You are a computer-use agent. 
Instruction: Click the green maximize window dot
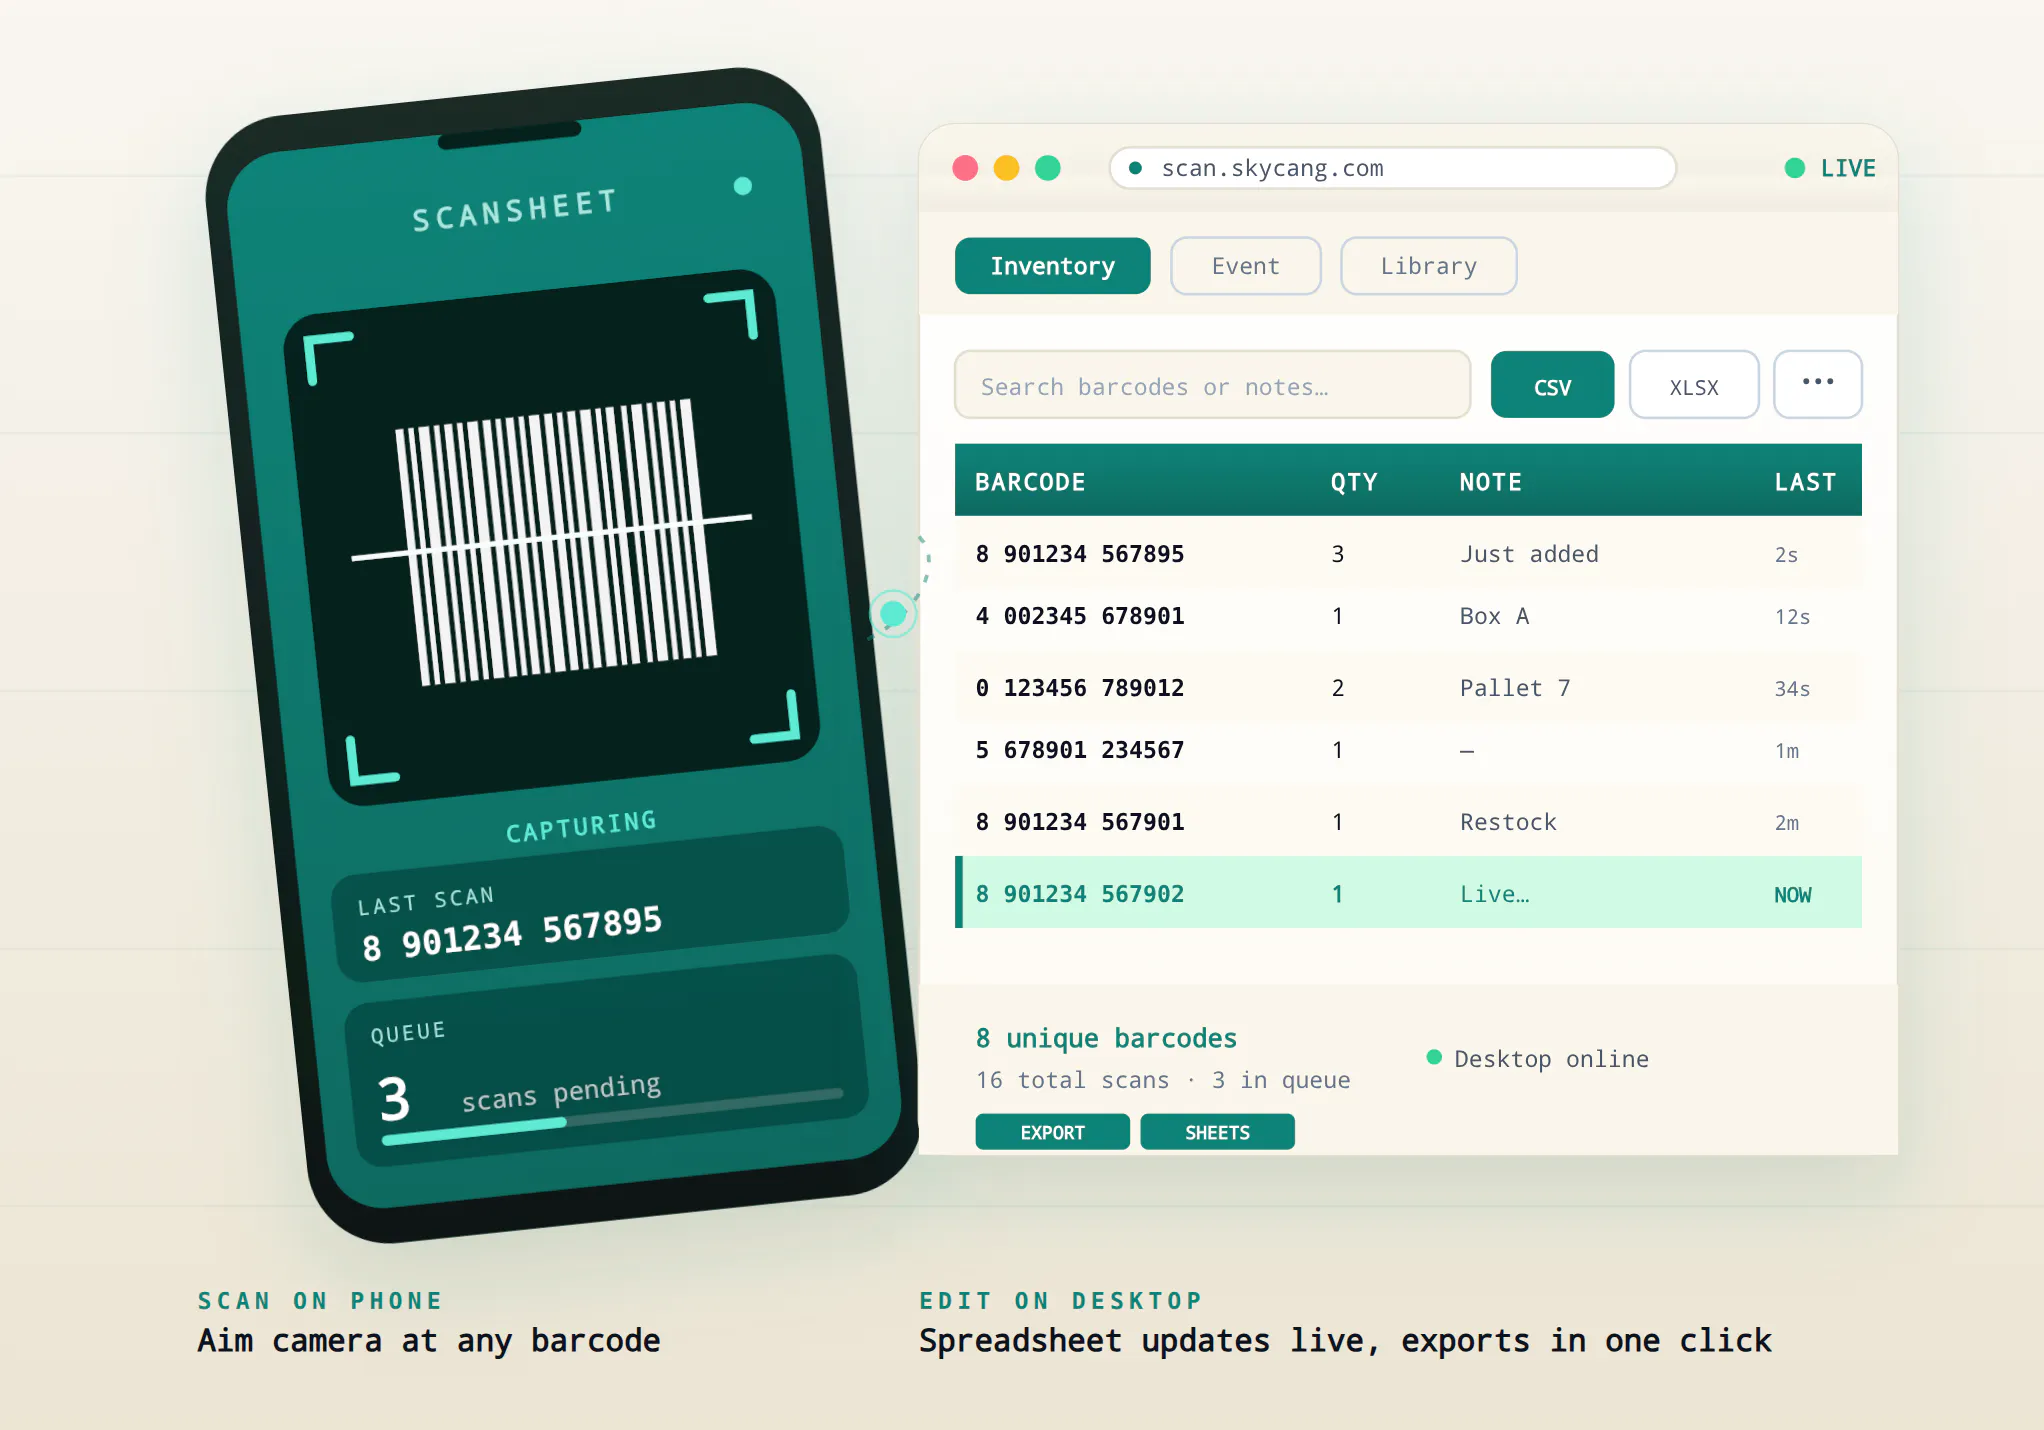tap(1047, 168)
